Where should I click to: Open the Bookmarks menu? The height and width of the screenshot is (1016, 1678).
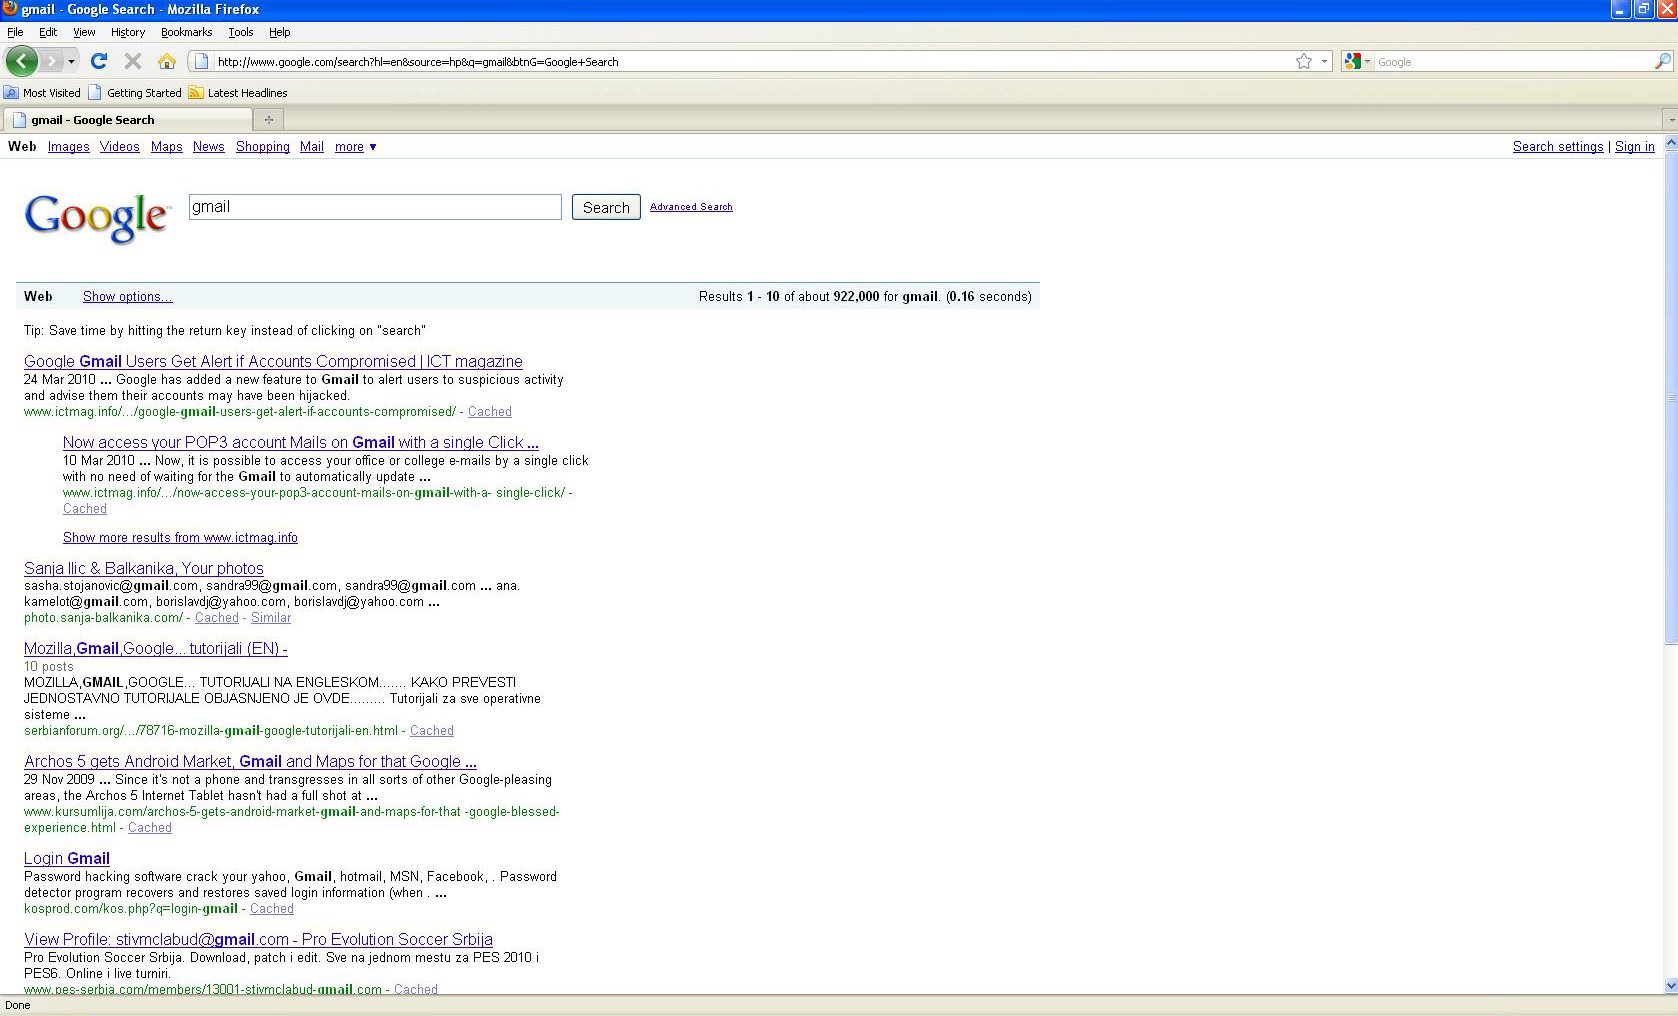pos(186,32)
